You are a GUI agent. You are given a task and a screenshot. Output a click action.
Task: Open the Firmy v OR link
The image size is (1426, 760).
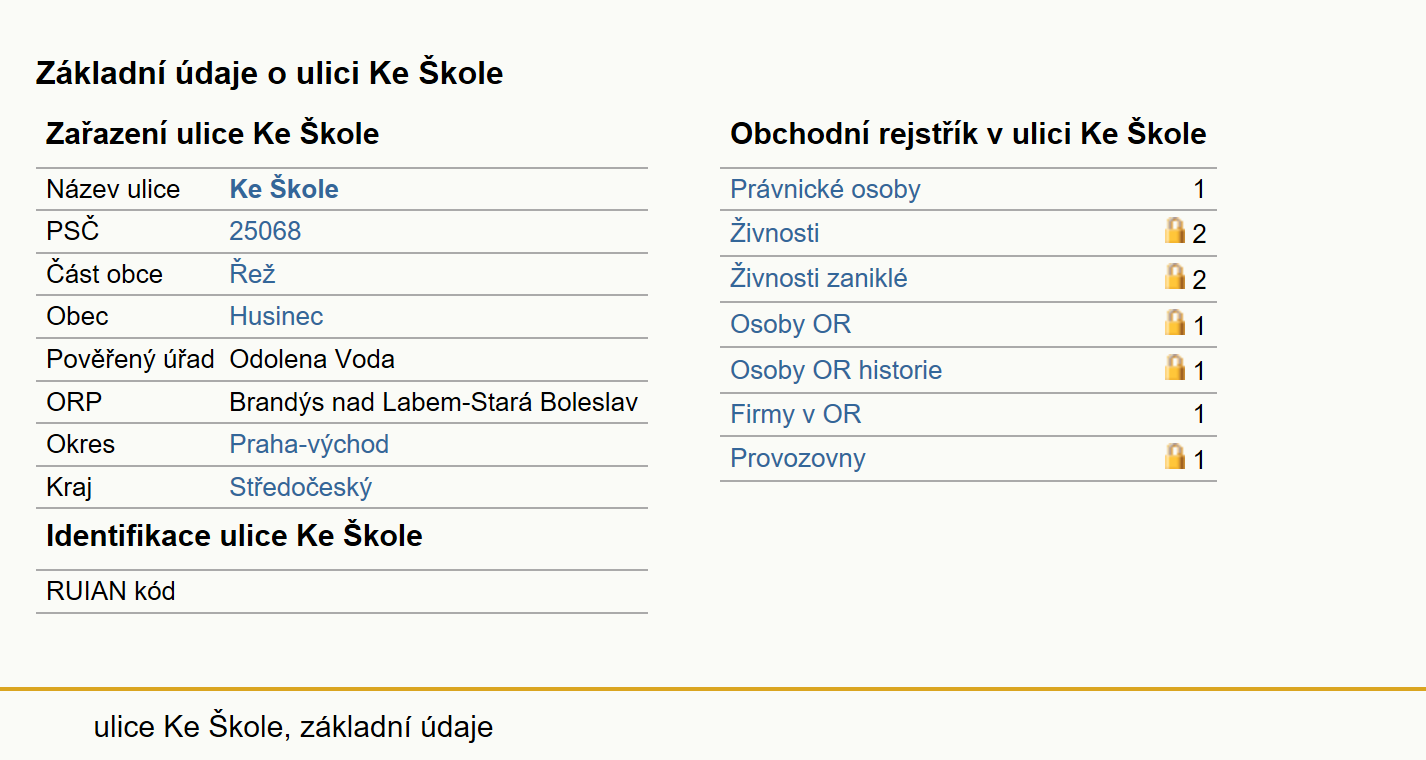click(796, 414)
